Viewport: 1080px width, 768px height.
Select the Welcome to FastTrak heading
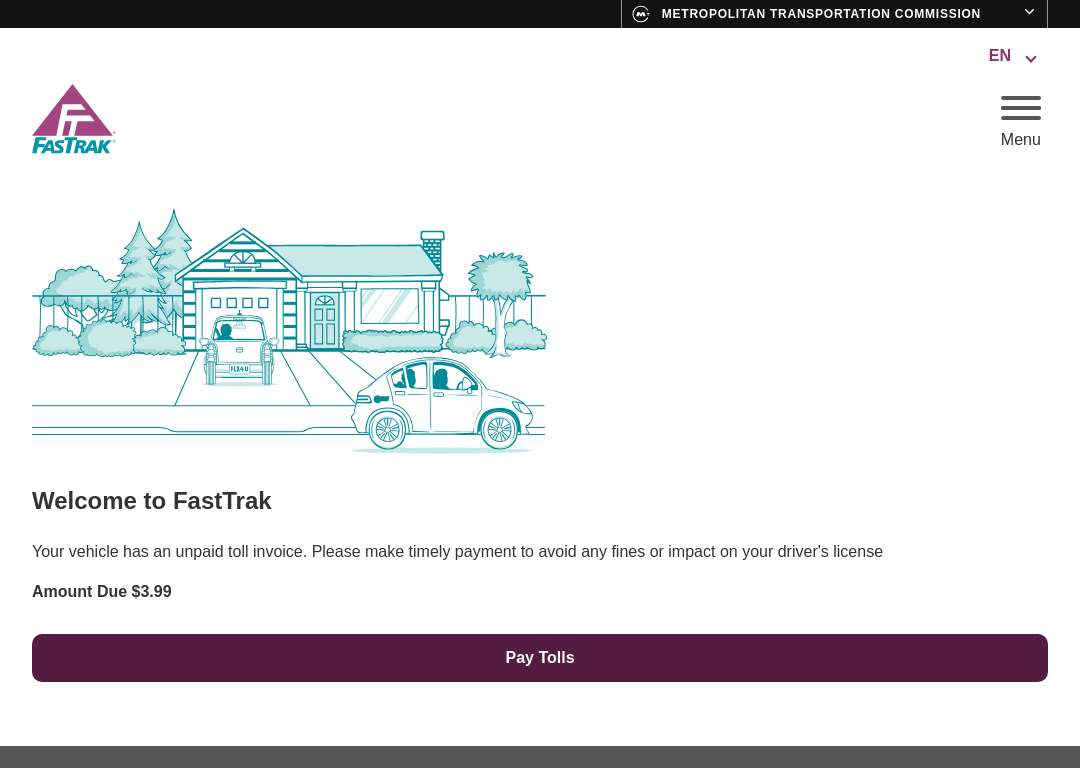(152, 501)
